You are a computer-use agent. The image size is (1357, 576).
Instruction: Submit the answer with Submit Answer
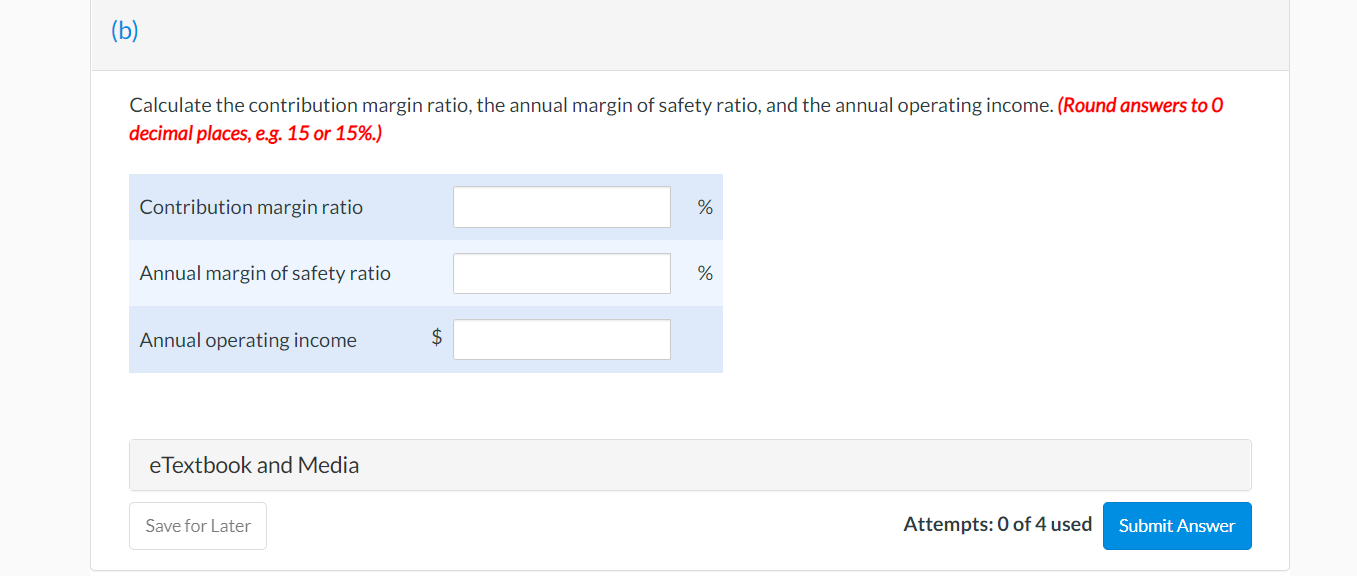1176,526
